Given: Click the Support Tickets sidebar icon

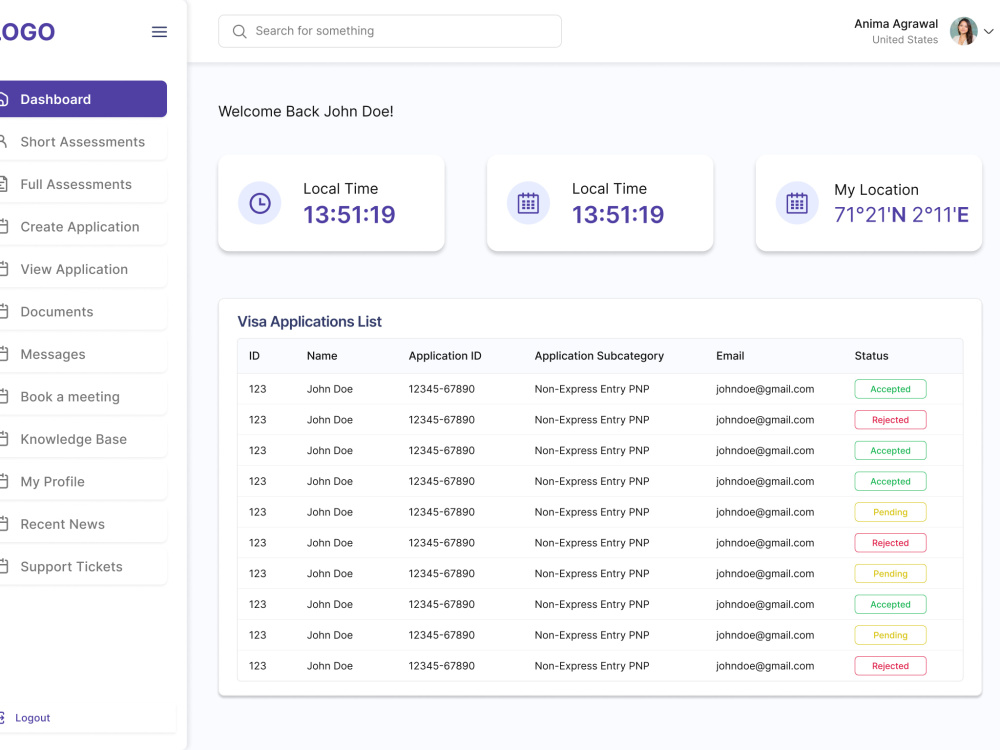Looking at the screenshot, I should pos(3,566).
